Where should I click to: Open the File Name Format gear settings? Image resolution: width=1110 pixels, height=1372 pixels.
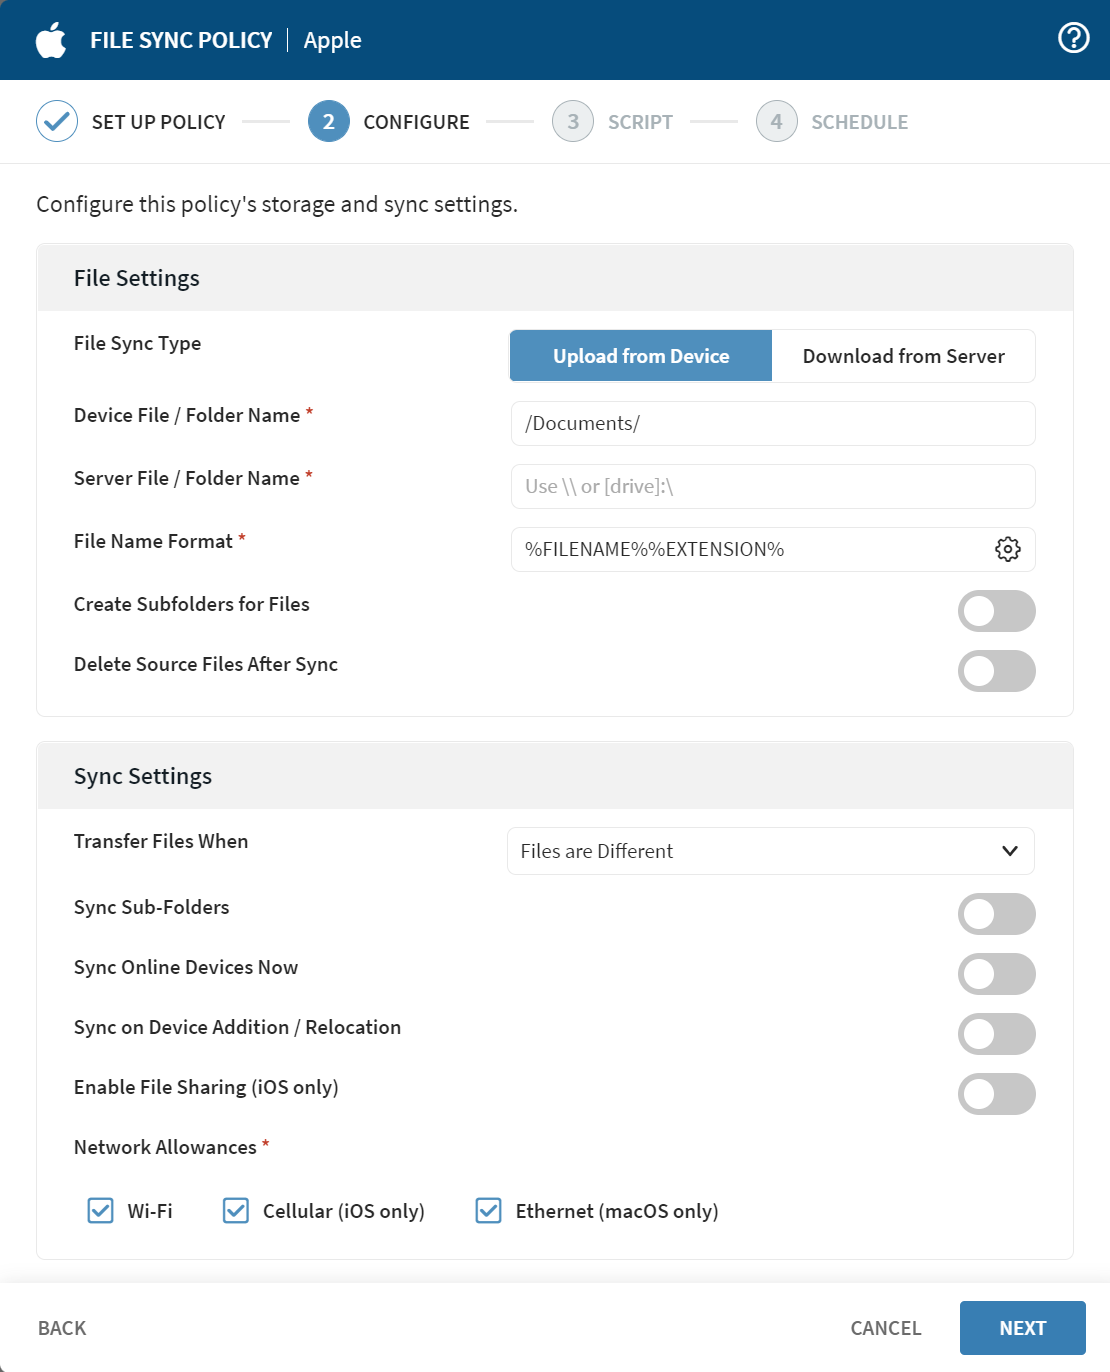[x=1007, y=549]
